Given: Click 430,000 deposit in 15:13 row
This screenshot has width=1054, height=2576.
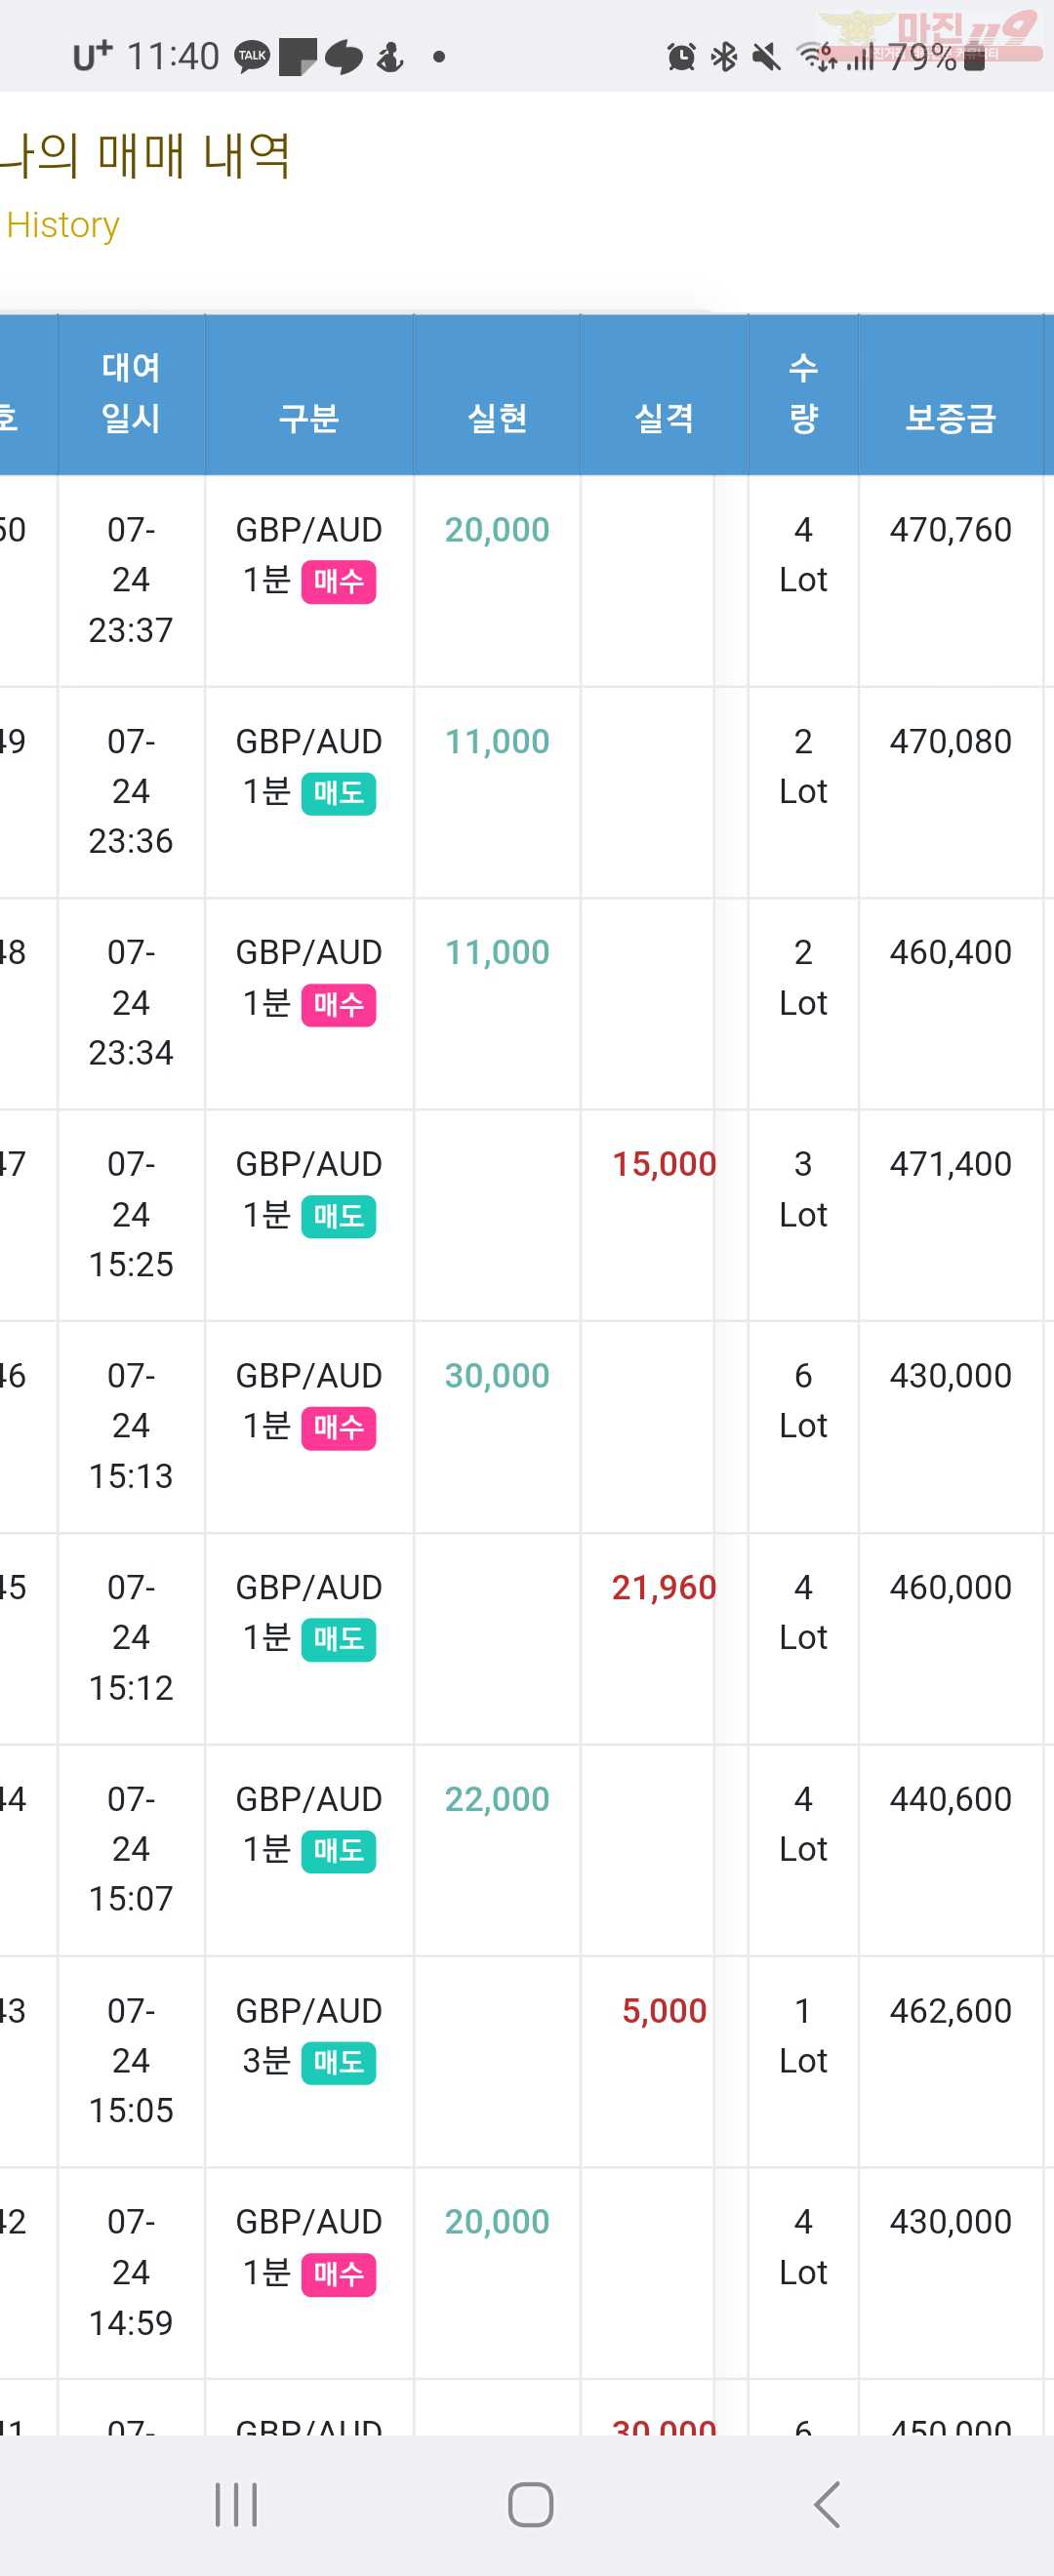Looking at the screenshot, I should click(x=950, y=1375).
